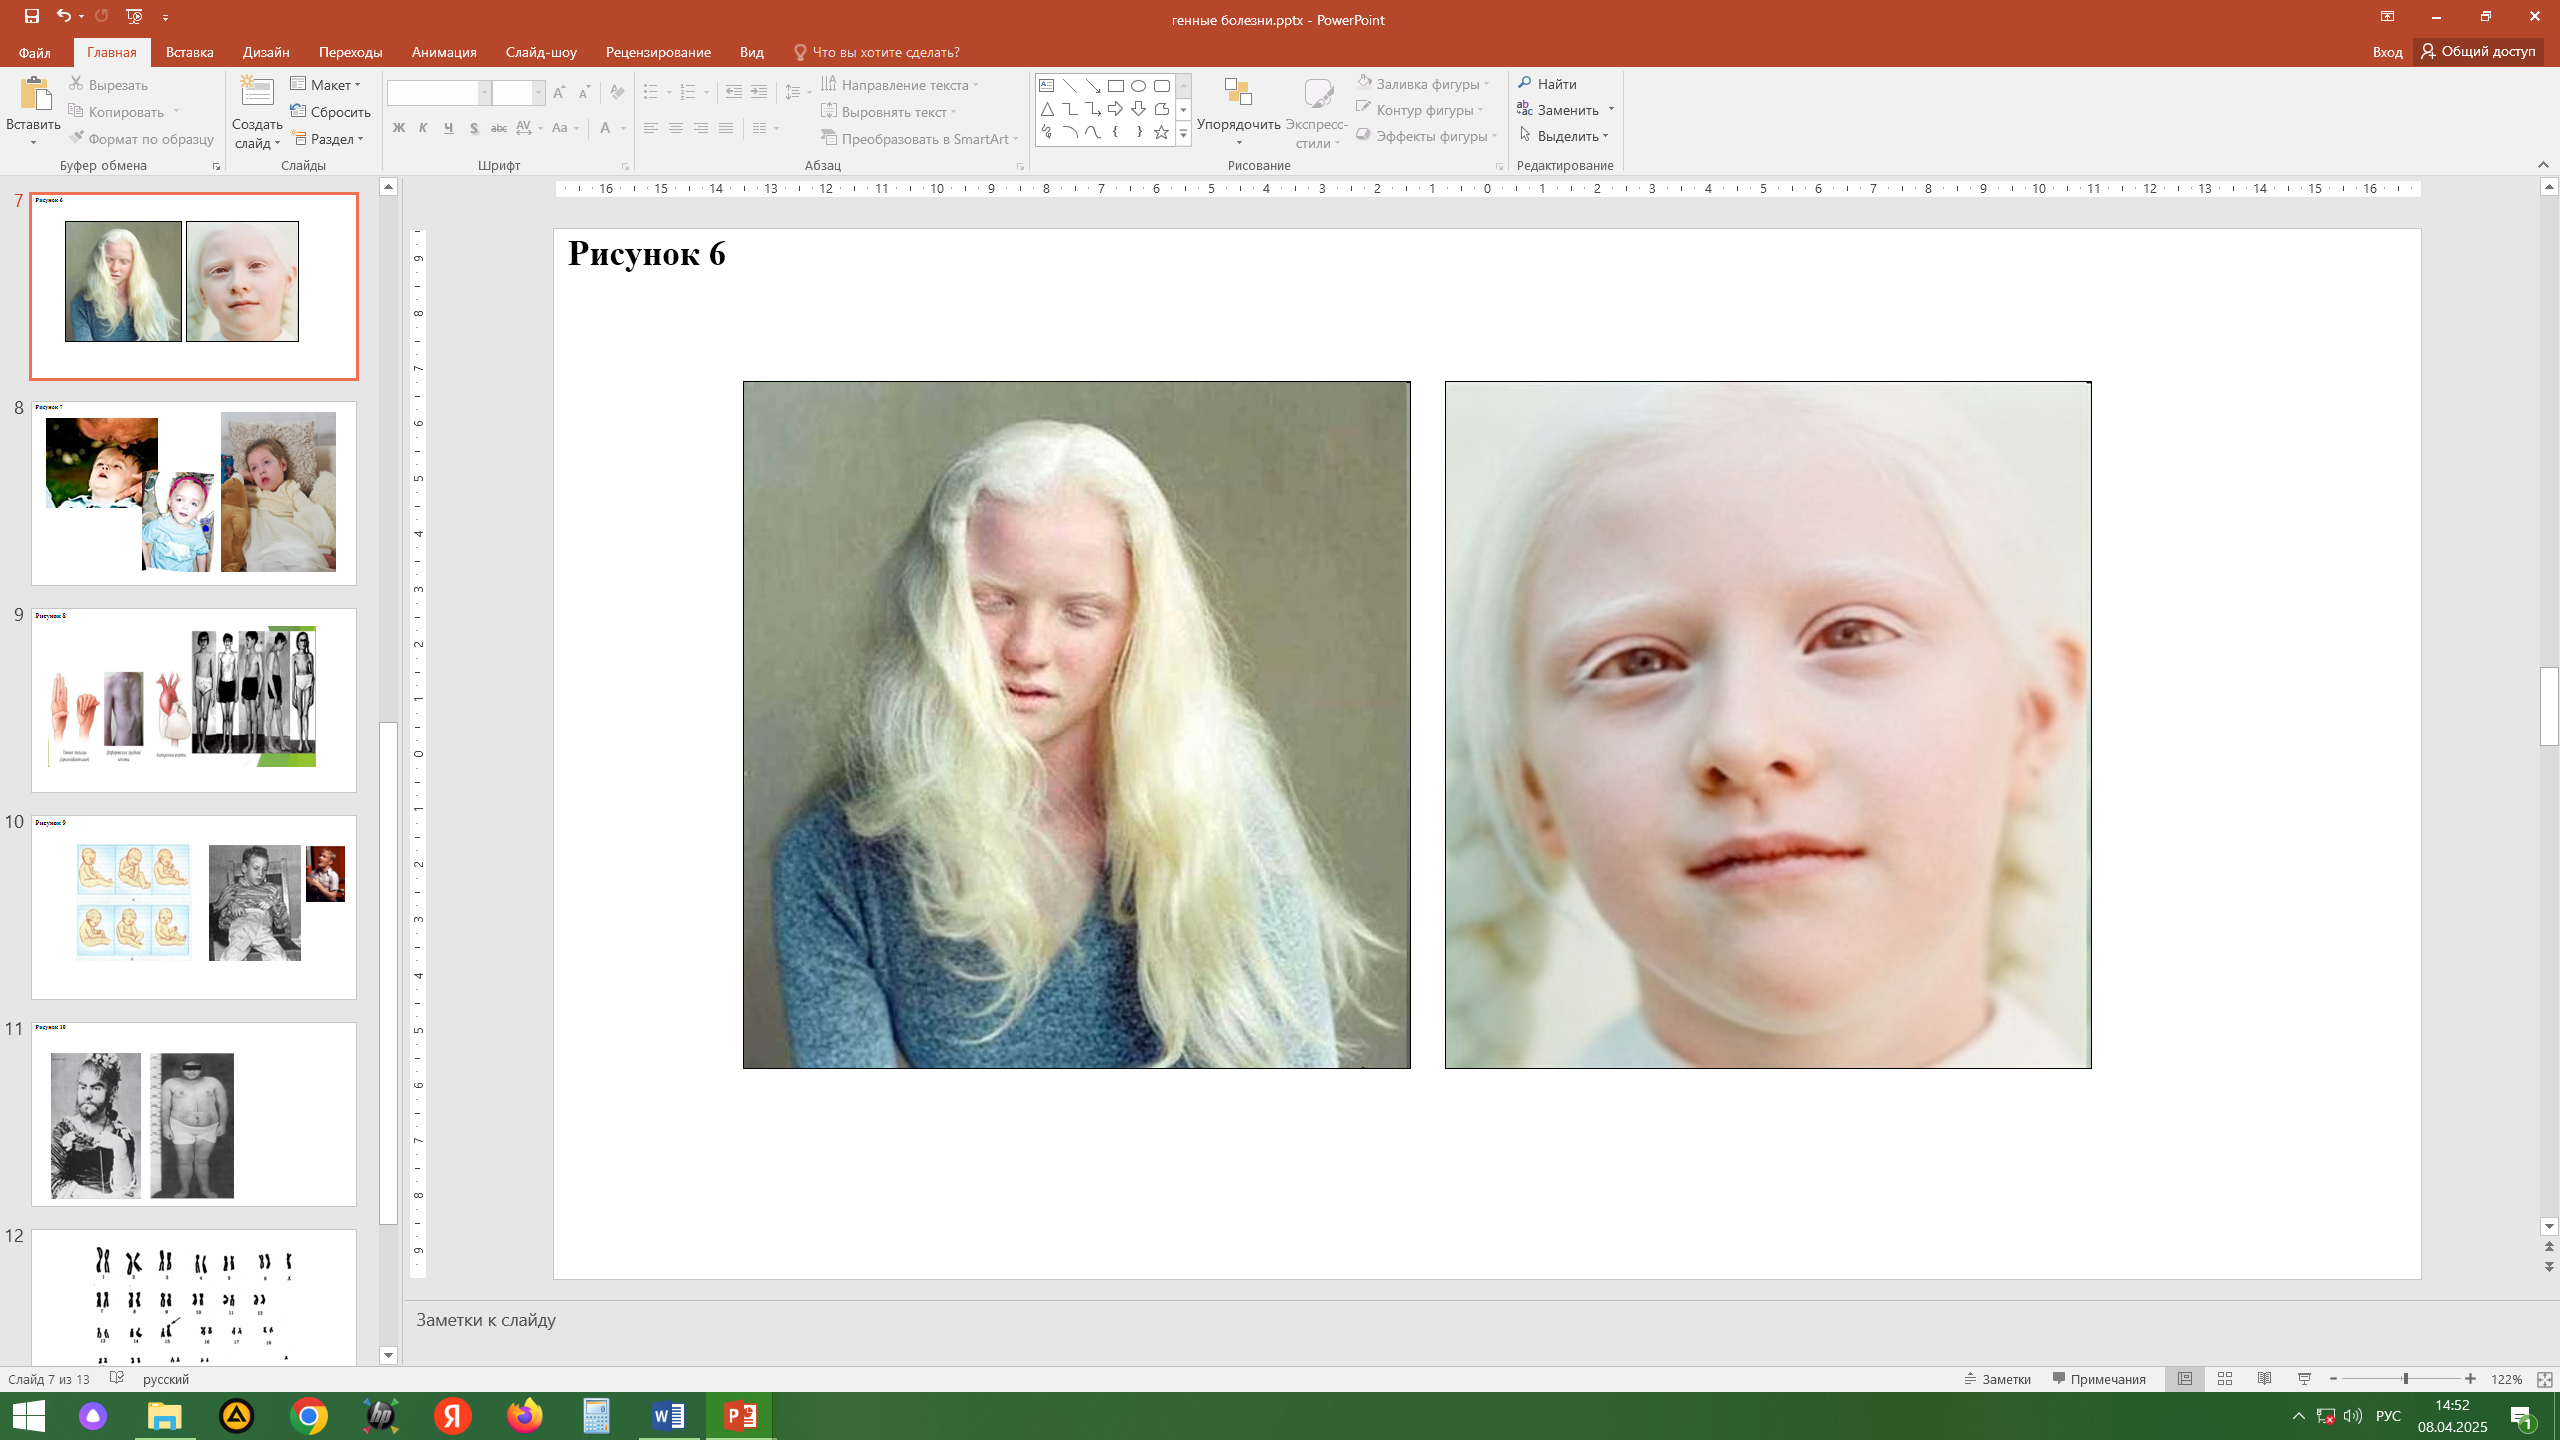Click the Create slide (Создать слайд) icon
The image size is (2560, 1440).
pos(257,93)
